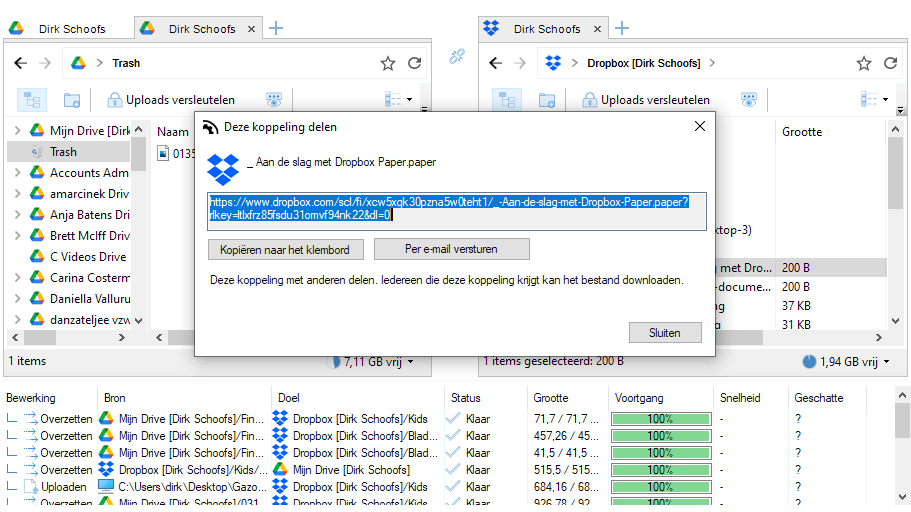
Task: Click Klaar status of Uploaden row
Action: point(478,486)
